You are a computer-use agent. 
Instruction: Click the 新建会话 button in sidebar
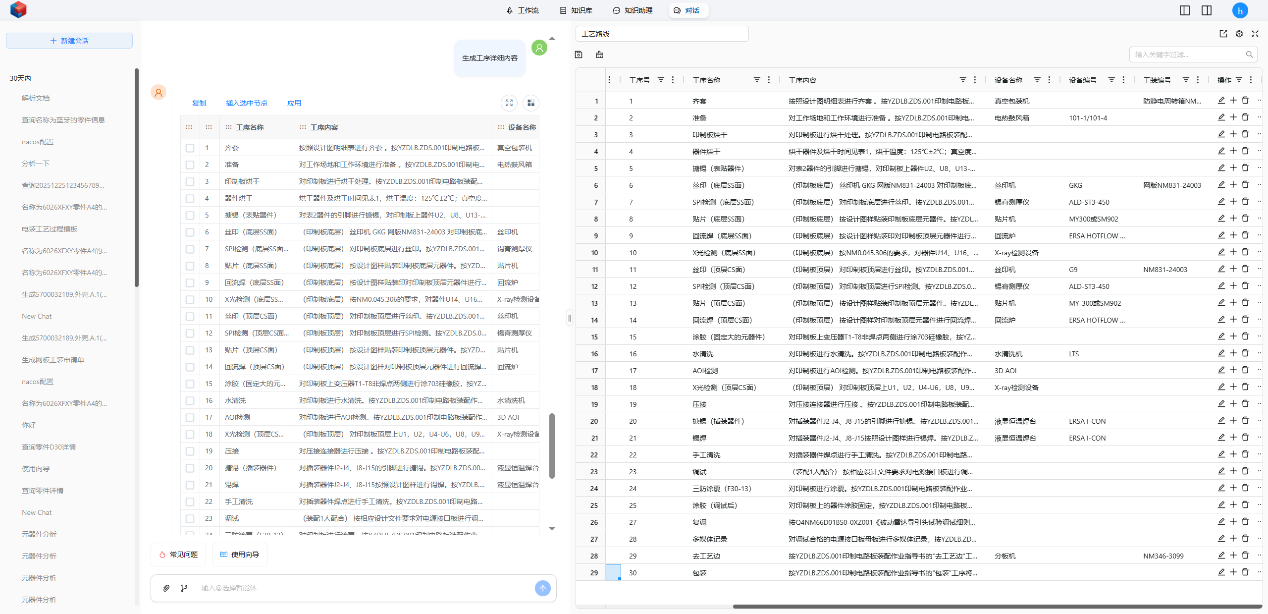coord(69,41)
